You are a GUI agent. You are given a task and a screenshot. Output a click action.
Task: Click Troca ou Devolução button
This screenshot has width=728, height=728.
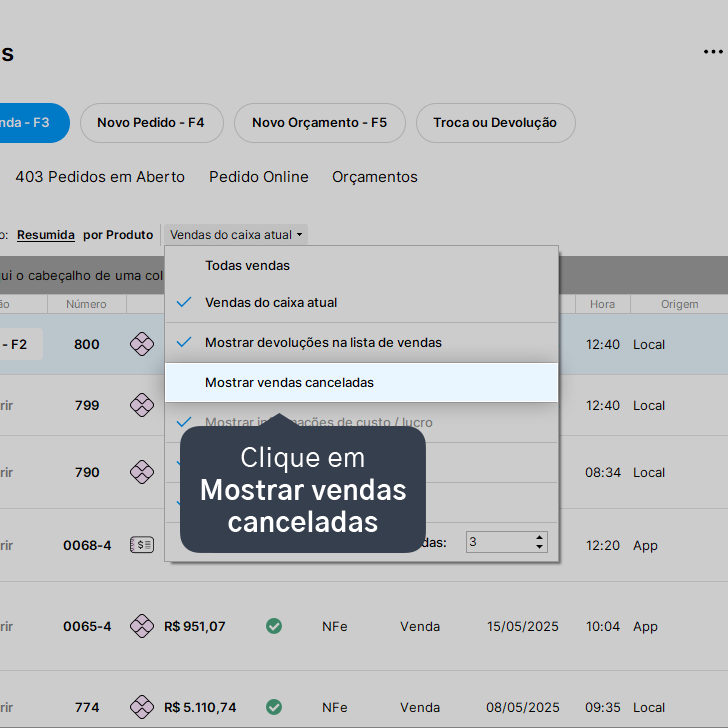(495, 123)
